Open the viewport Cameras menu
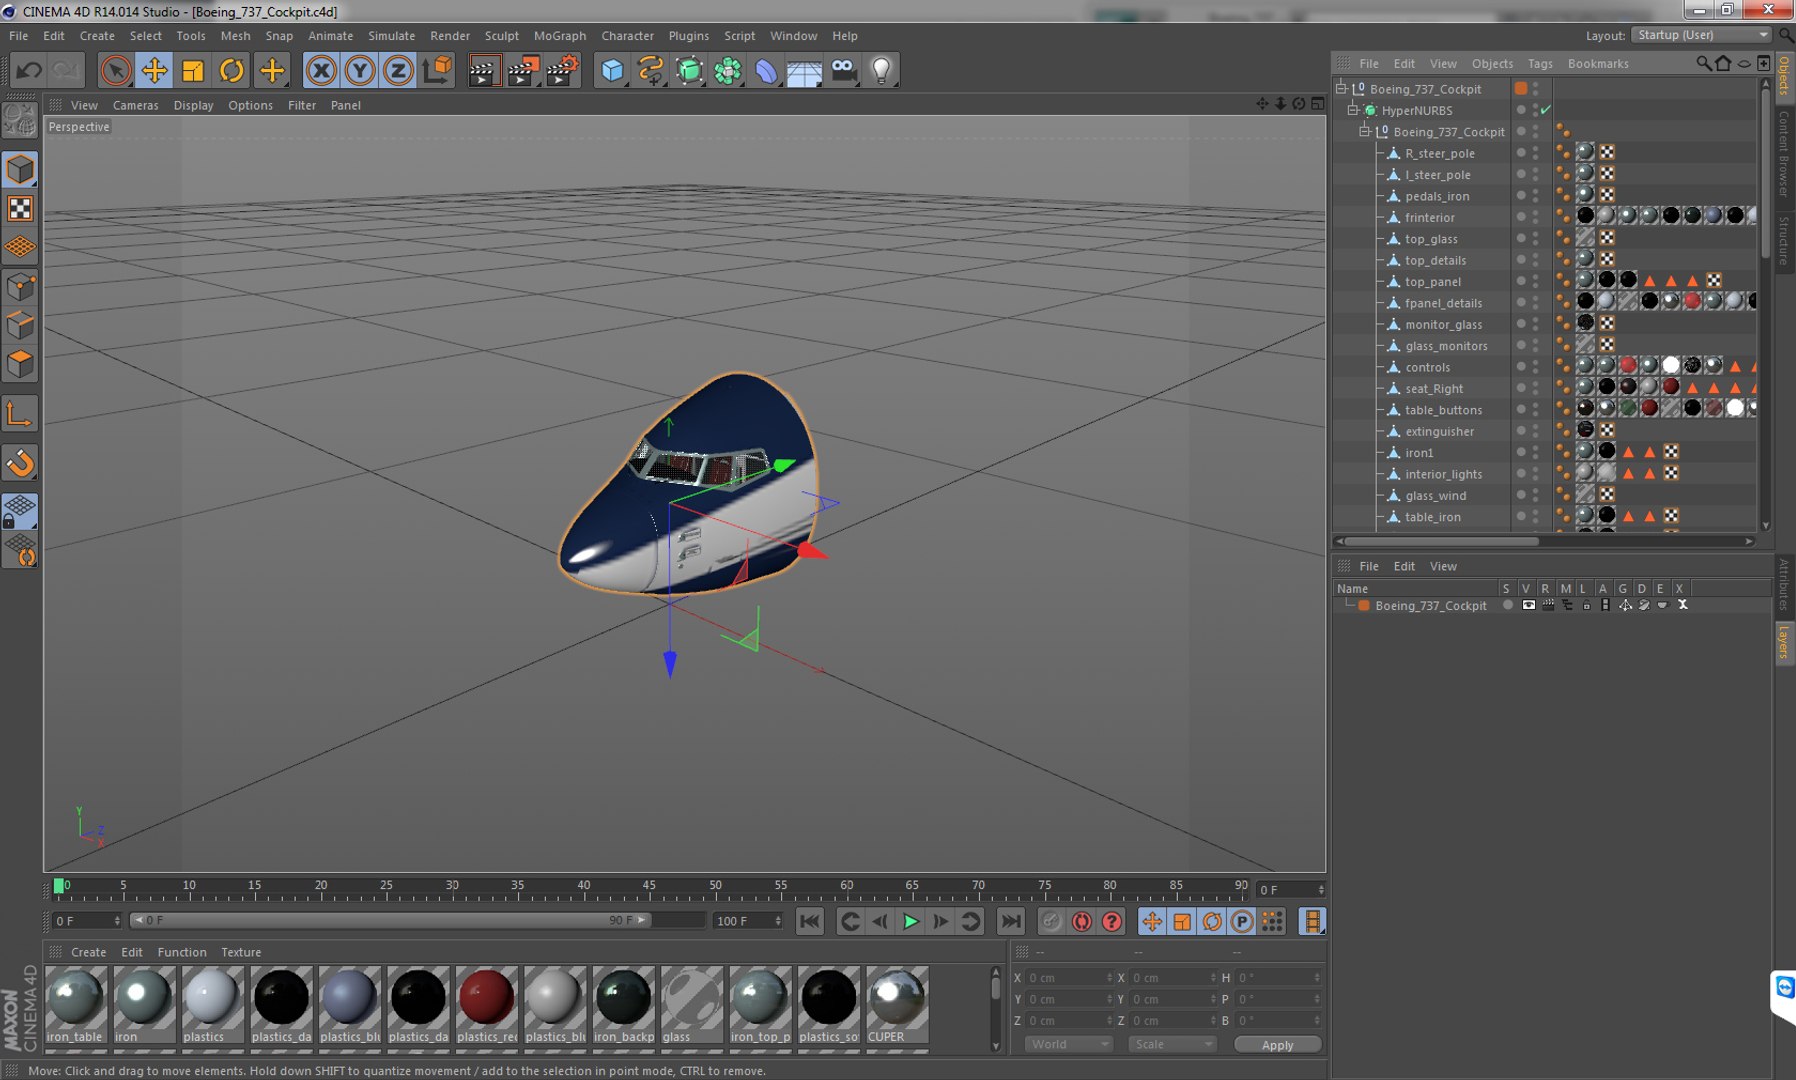1796x1080 pixels. [x=135, y=105]
